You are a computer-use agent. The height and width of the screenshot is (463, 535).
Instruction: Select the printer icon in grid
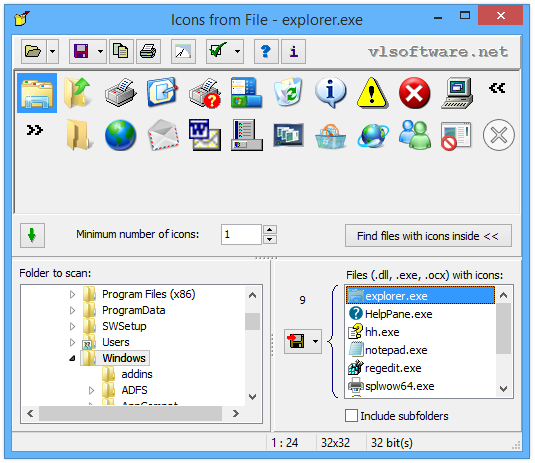120,93
